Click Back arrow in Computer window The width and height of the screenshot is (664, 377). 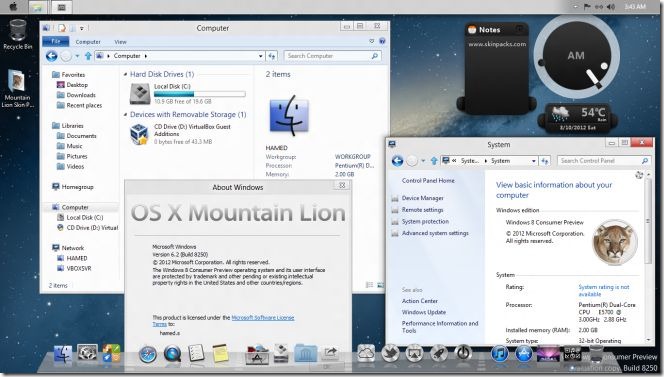pos(52,56)
